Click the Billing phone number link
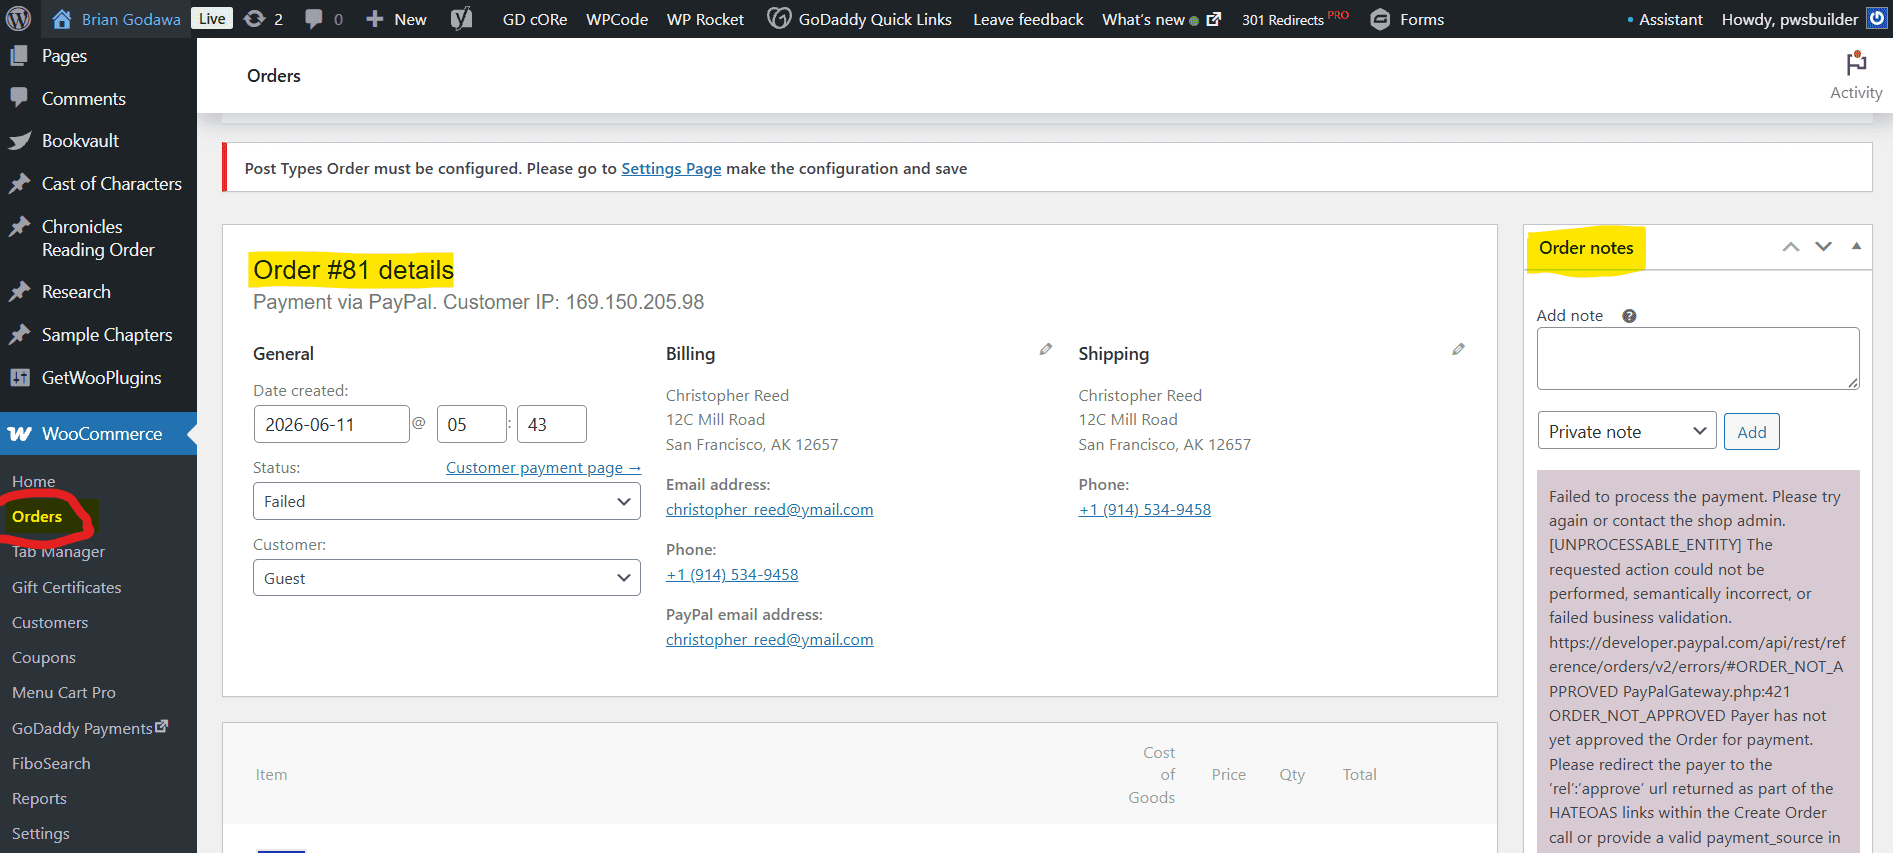Screen dimensions: 1893x853 (732, 575)
